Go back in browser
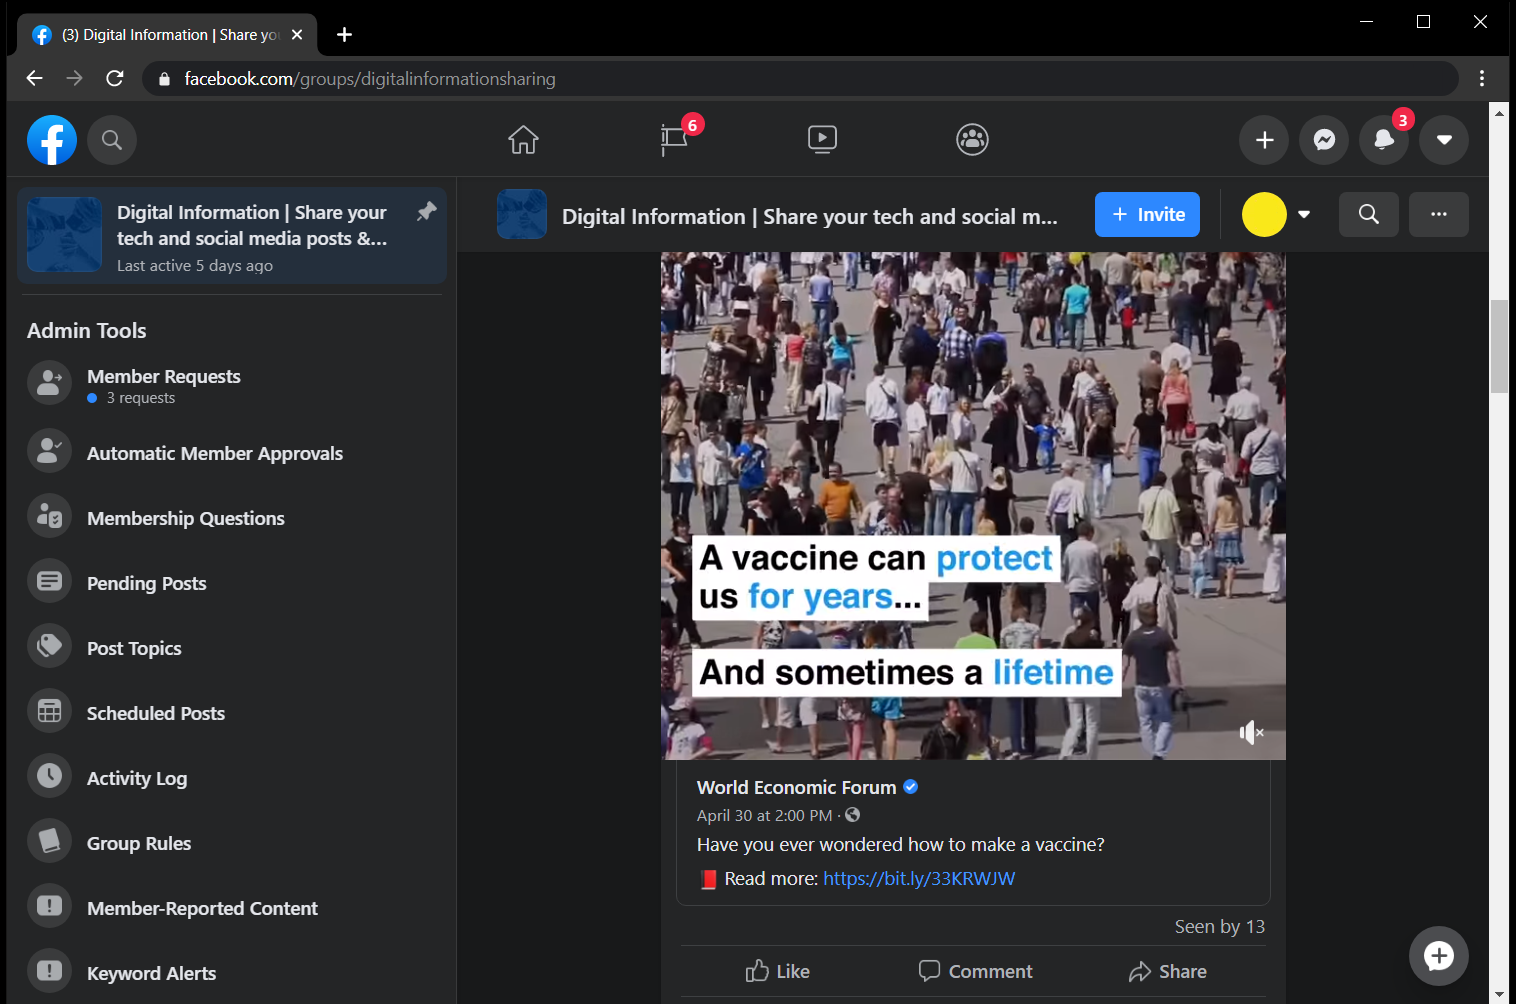This screenshot has width=1516, height=1004. pyautogui.click(x=35, y=78)
